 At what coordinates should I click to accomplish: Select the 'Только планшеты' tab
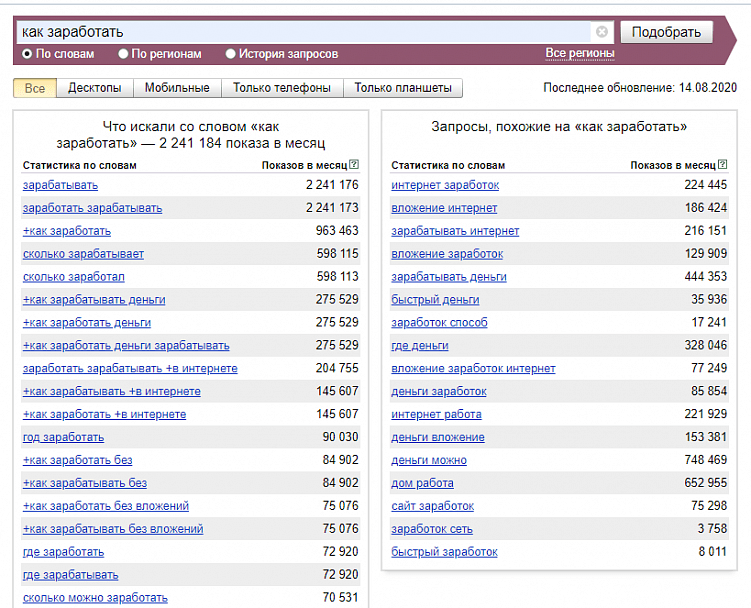click(403, 88)
